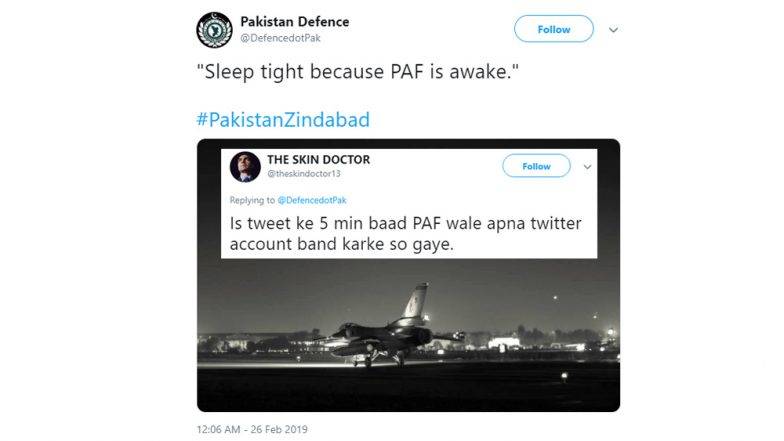Expand tweet options chevron beside main Follow
Viewport: 784px width, 441px height.
(613, 30)
